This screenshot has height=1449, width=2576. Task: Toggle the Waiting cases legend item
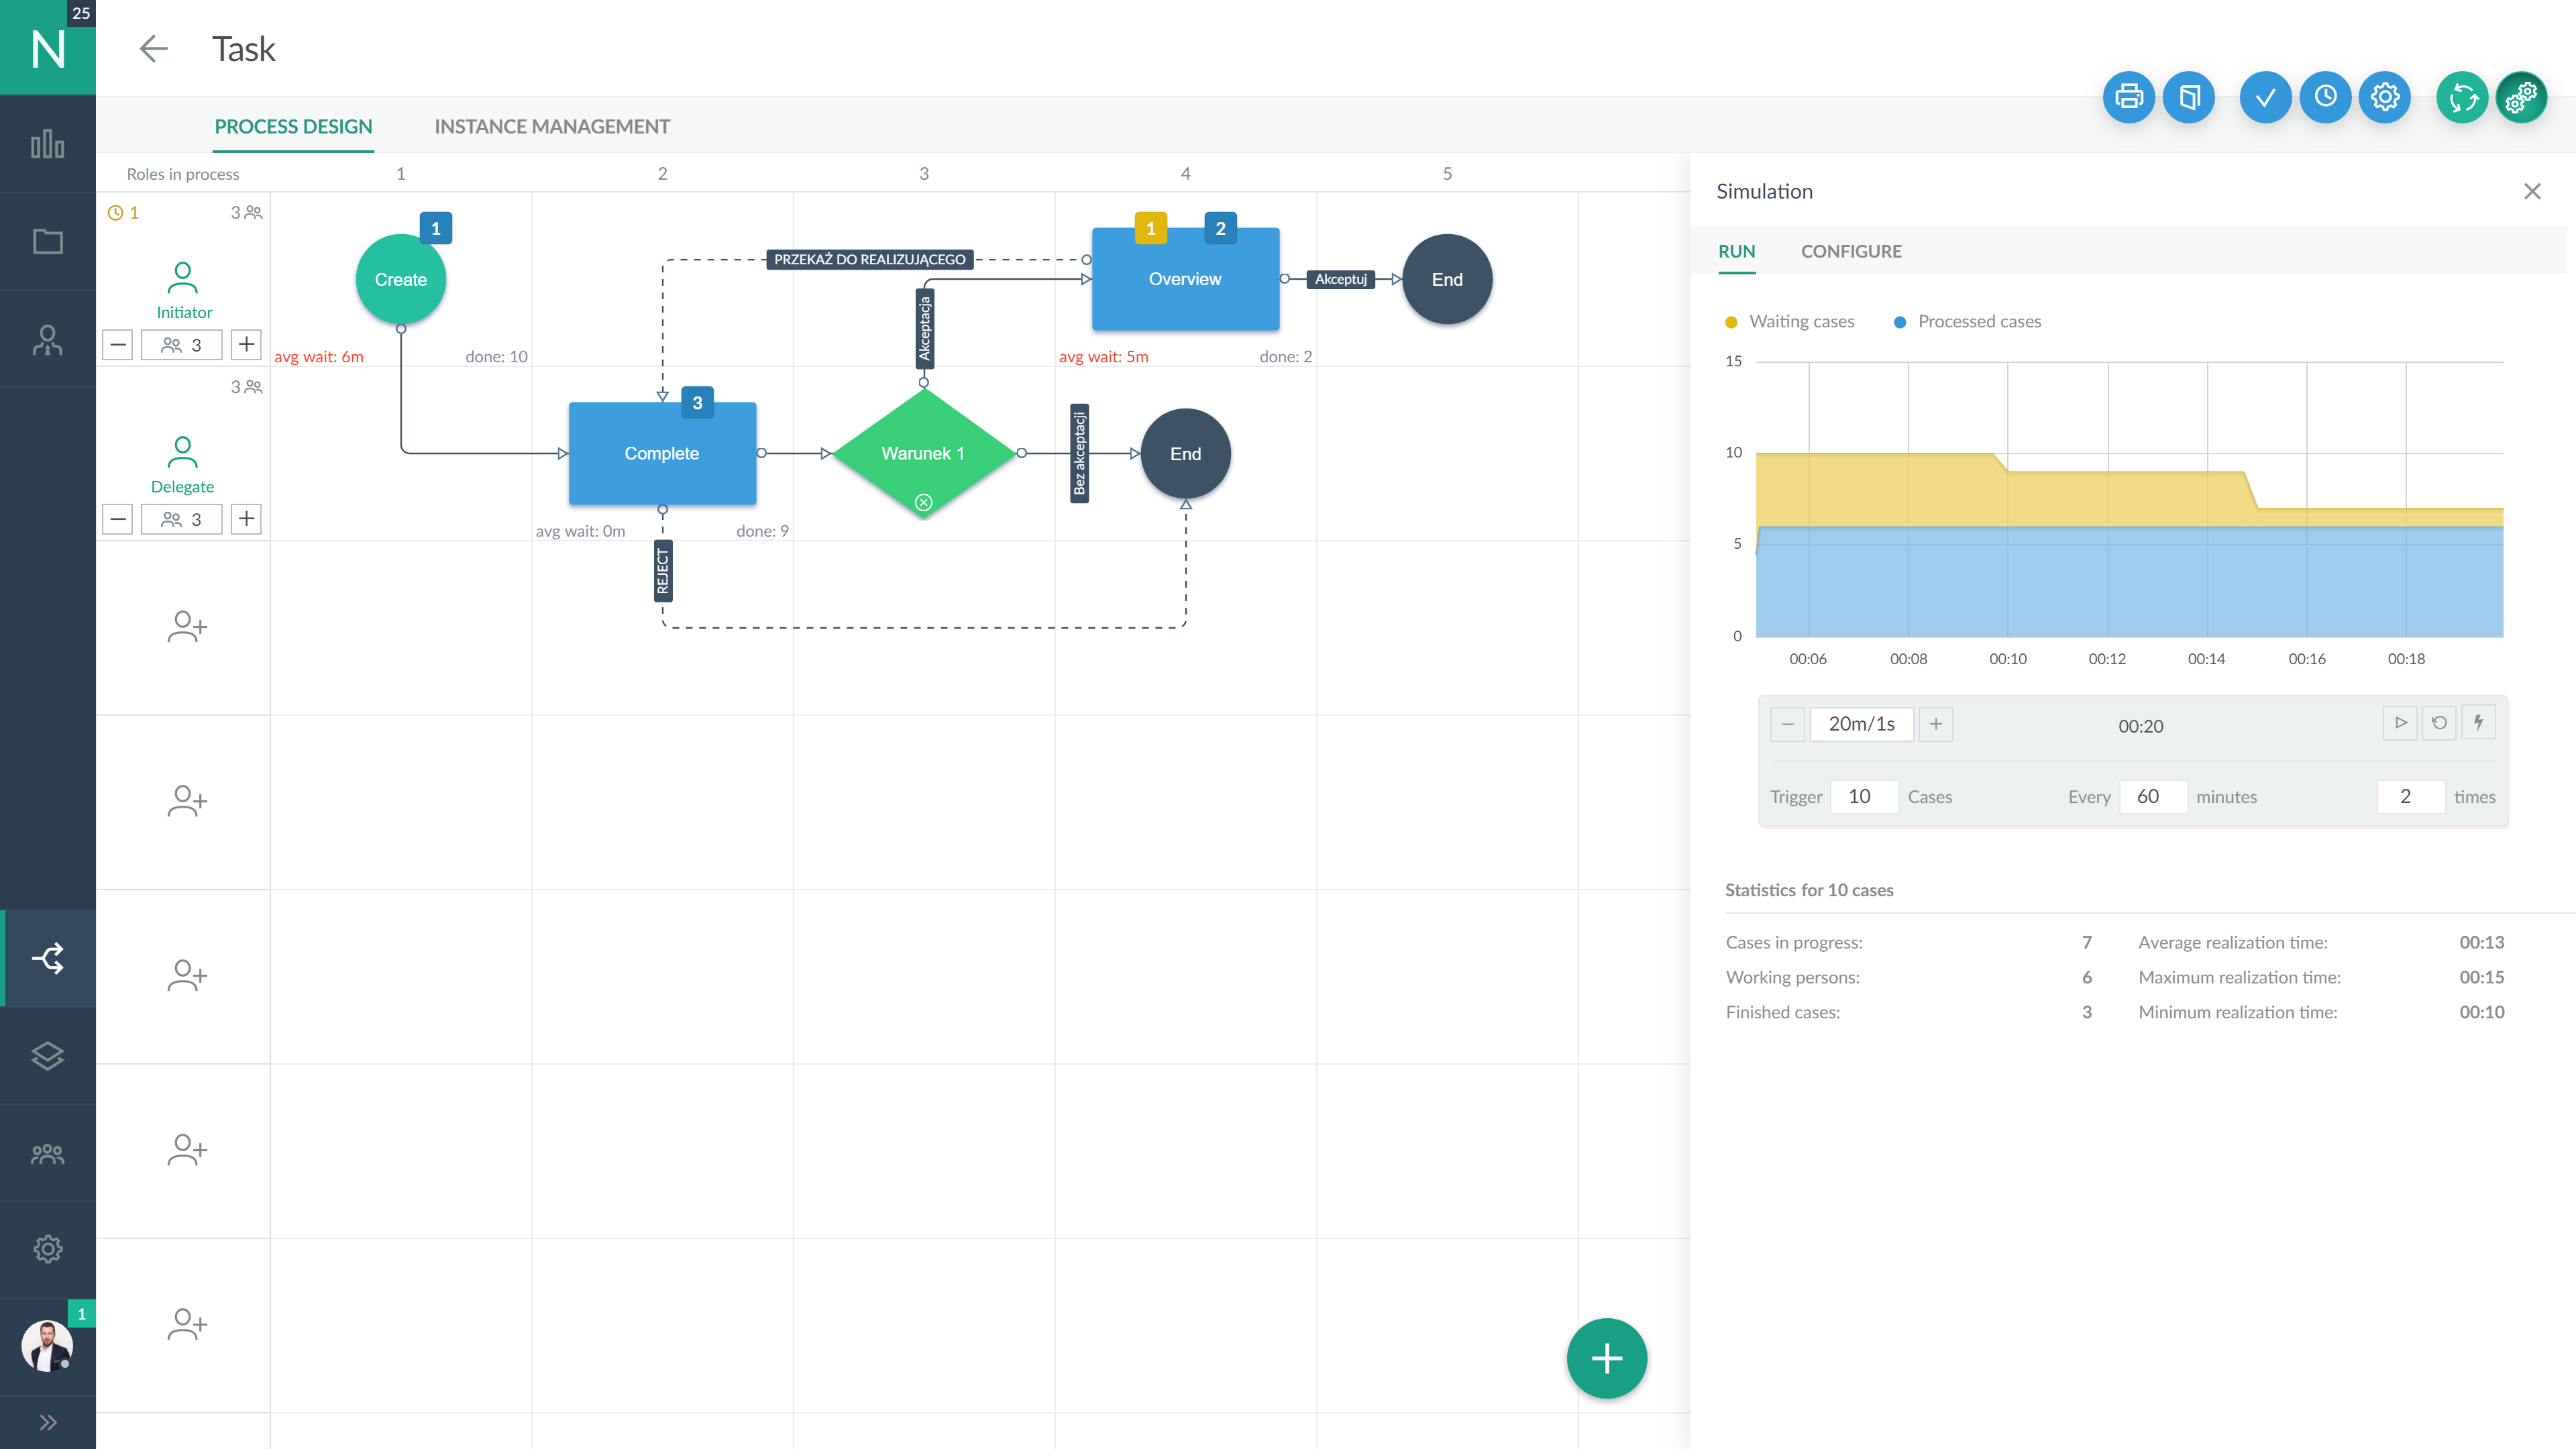[x=1789, y=322]
